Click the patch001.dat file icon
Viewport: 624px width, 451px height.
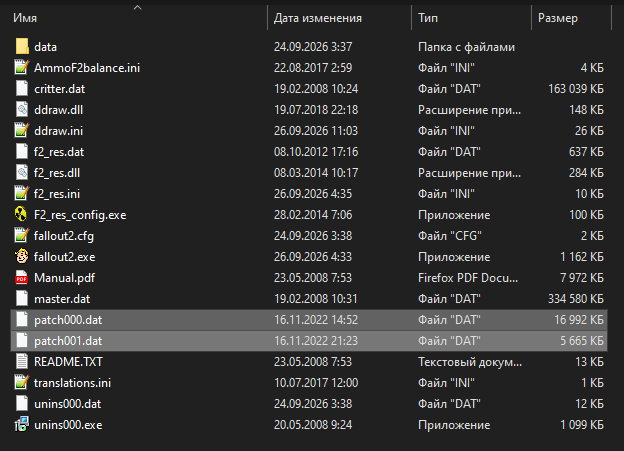point(22,341)
